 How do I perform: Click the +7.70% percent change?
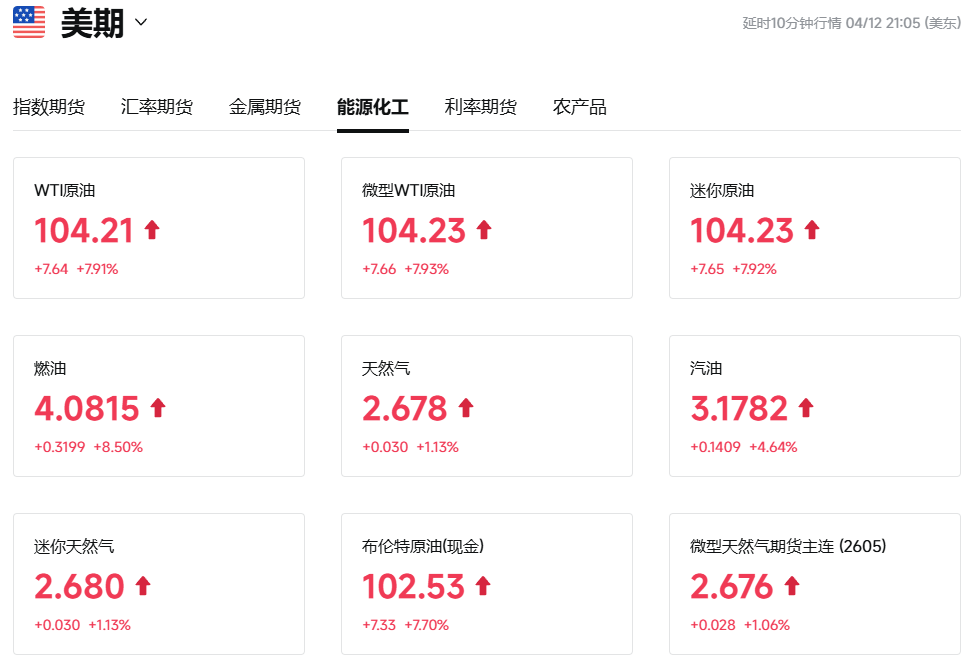tap(427, 626)
